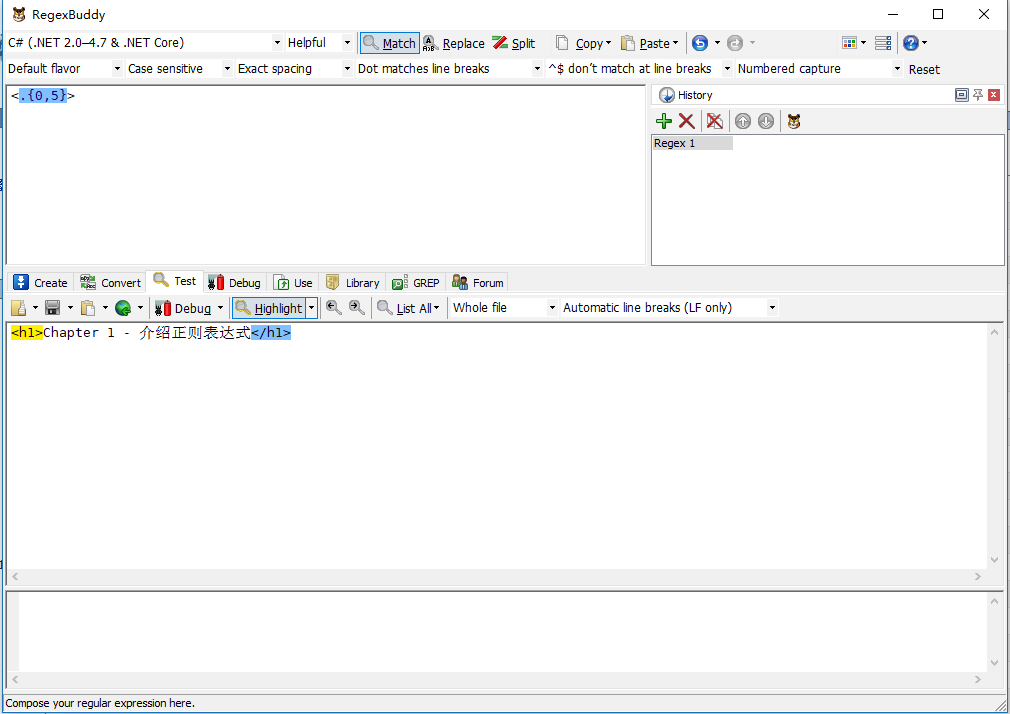The image size is (1010, 714).
Task: Find next match magnifier icon
Action: [357, 308]
